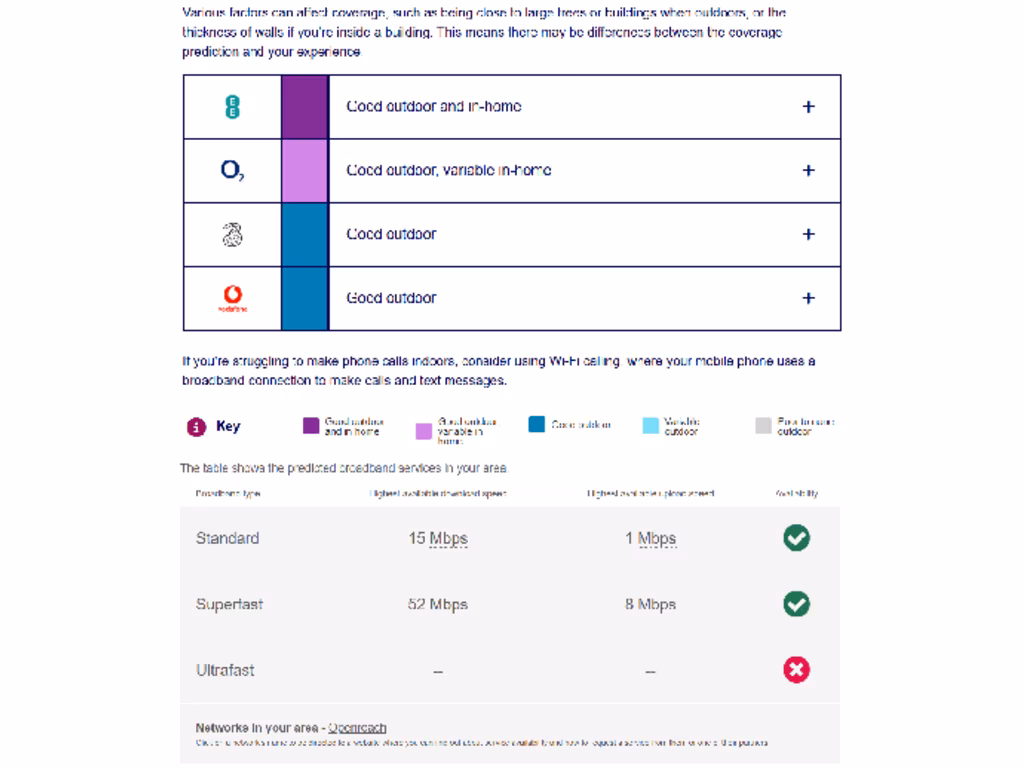The image size is (1024, 768).
Task: Click the light purple O2 coverage swatch
Action: [x=304, y=171]
